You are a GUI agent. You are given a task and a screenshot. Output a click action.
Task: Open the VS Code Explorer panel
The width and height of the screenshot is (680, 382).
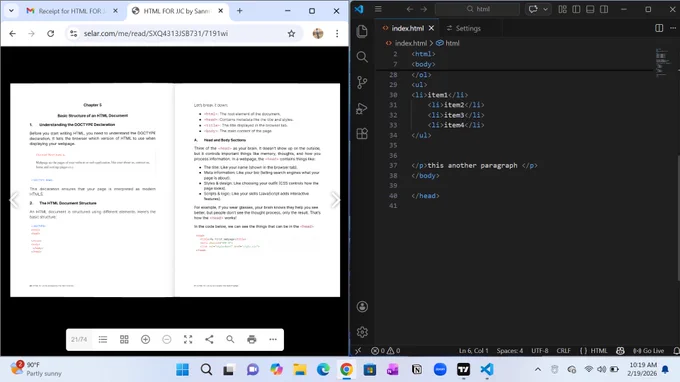click(x=362, y=31)
